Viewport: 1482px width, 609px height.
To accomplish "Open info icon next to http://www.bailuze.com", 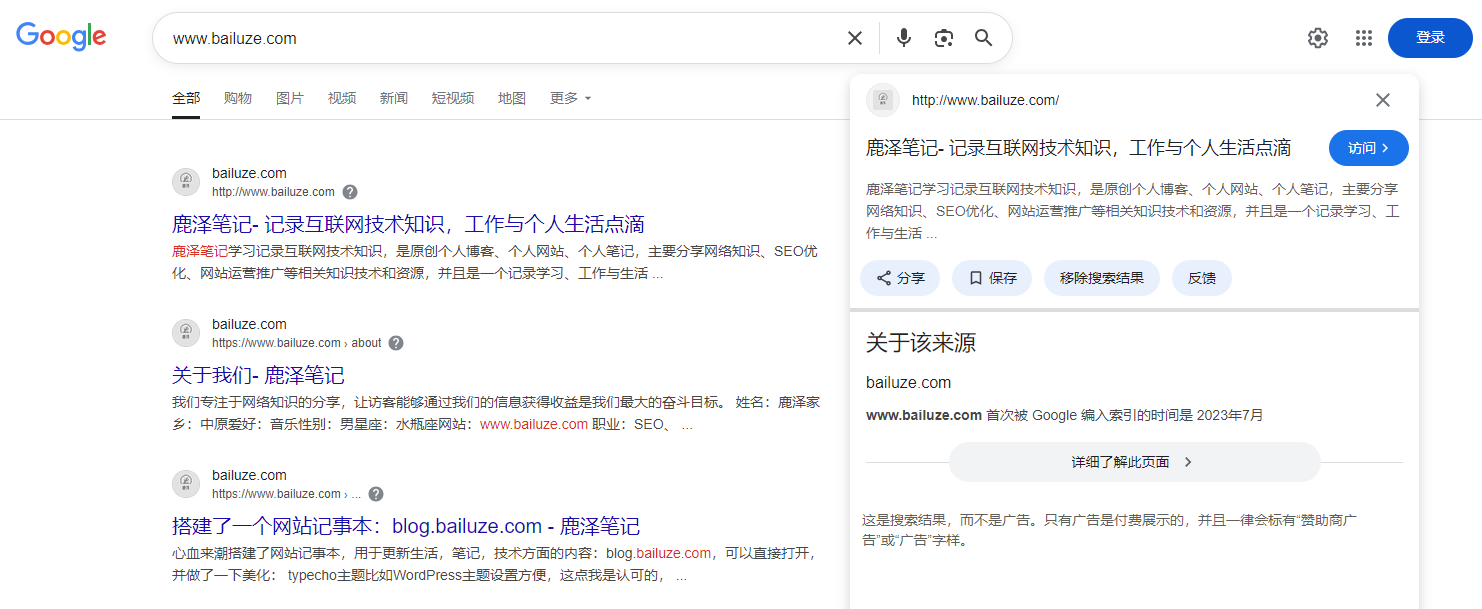I will click(x=350, y=192).
